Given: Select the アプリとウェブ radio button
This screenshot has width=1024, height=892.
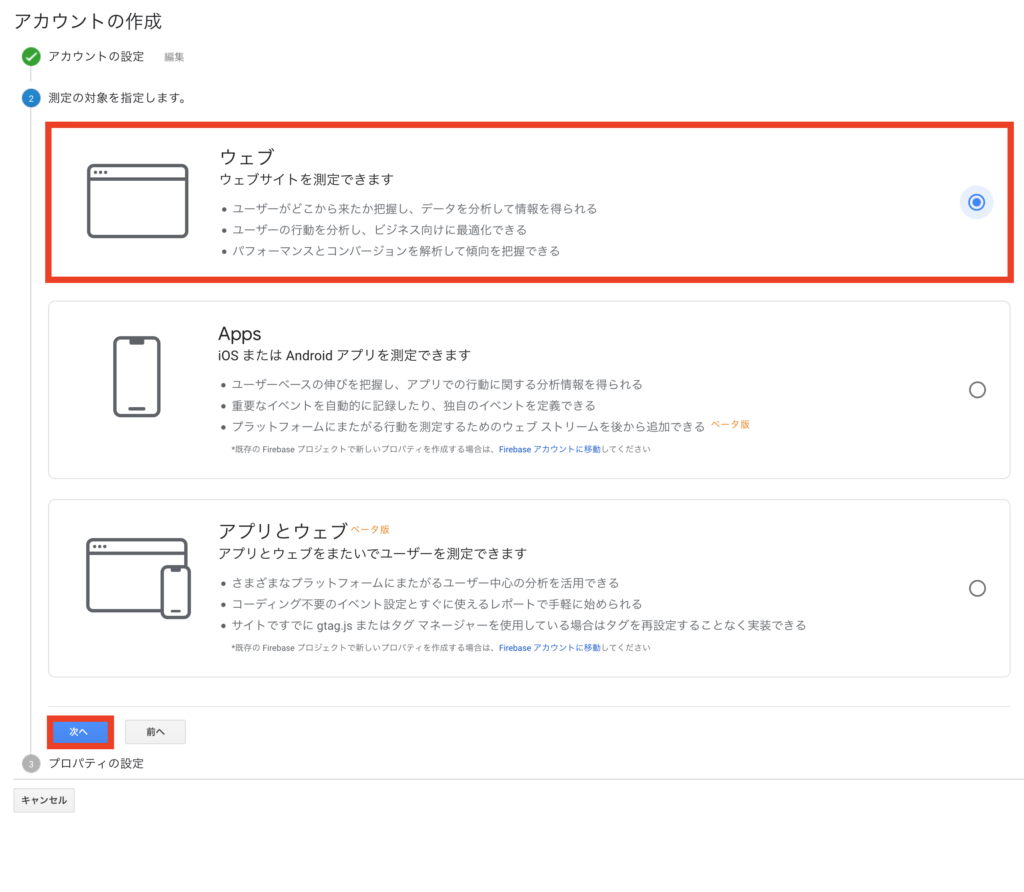Looking at the screenshot, I should coord(977,588).
